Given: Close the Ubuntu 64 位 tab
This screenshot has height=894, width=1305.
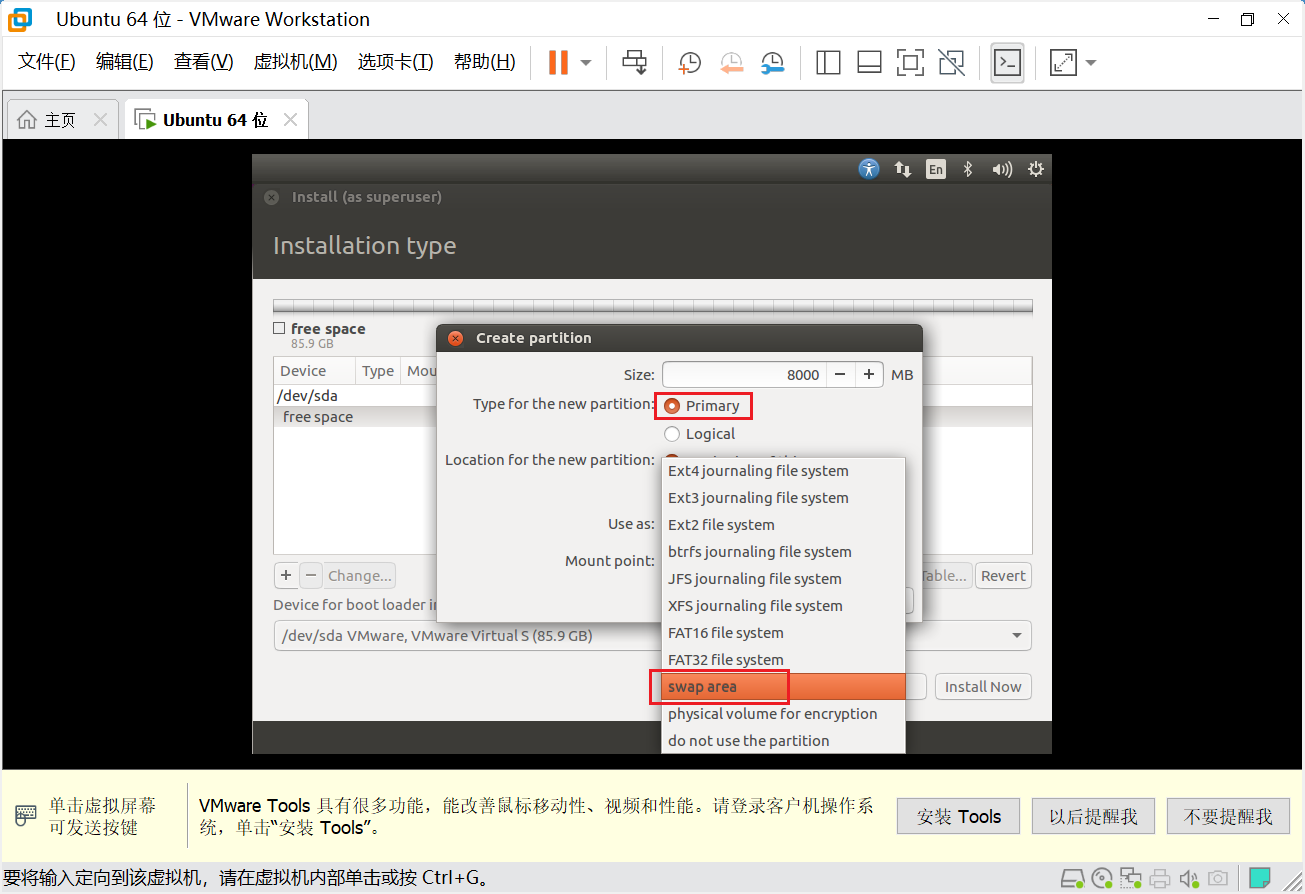Looking at the screenshot, I should [290, 120].
